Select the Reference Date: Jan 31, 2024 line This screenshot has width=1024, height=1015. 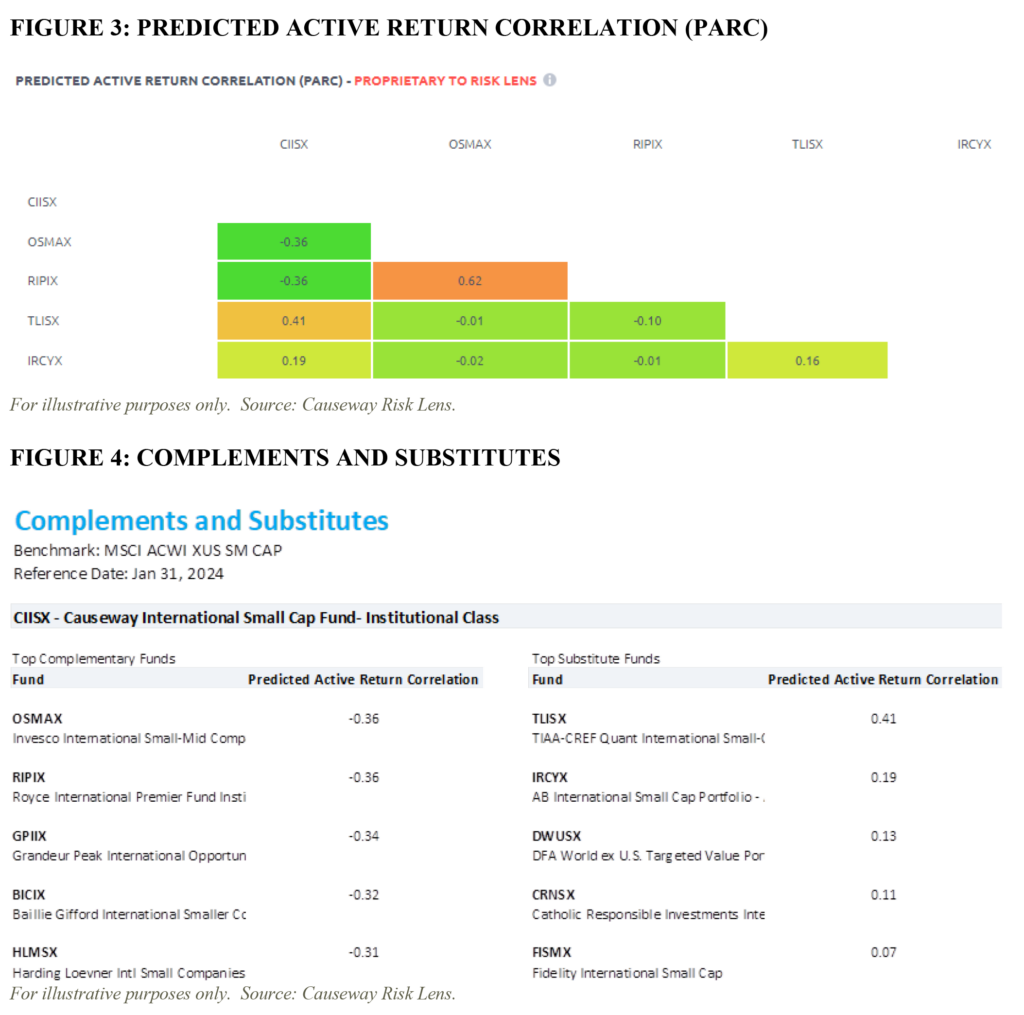[x=118, y=574]
